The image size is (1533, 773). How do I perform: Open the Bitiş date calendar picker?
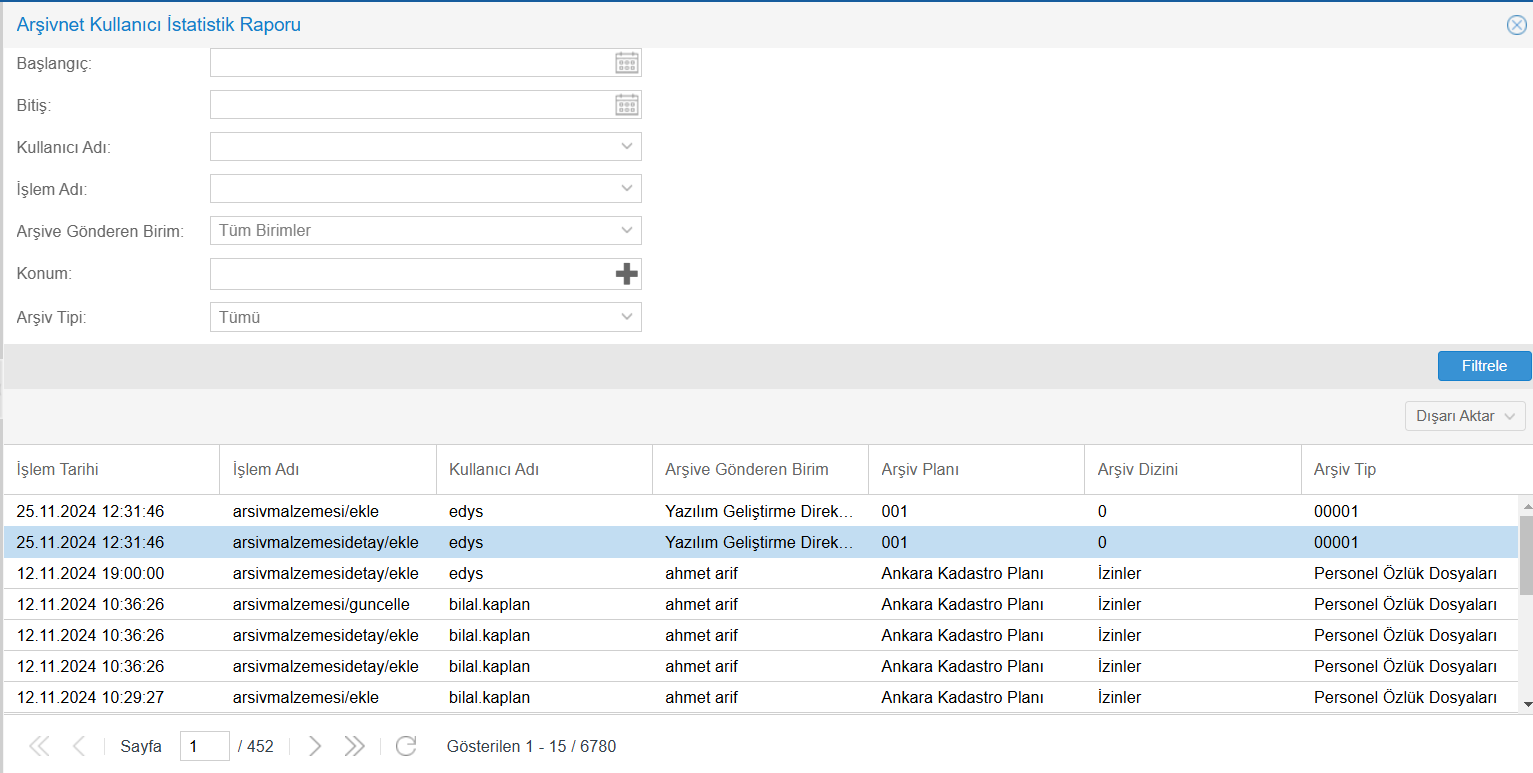(626, 105)
